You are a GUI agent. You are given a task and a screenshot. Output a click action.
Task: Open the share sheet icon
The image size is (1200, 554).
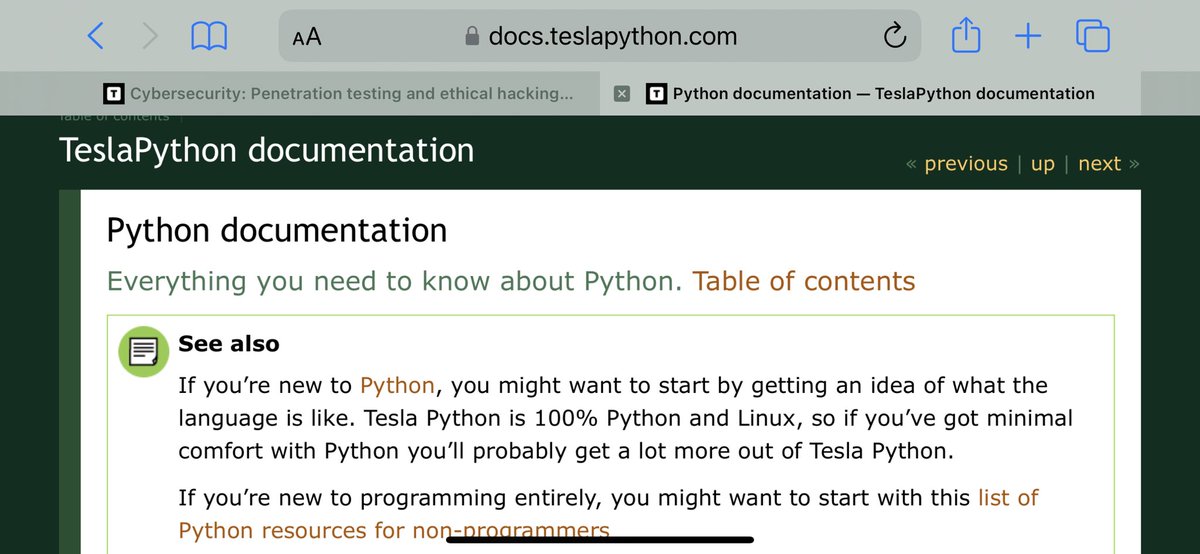(x=966, y=37)
